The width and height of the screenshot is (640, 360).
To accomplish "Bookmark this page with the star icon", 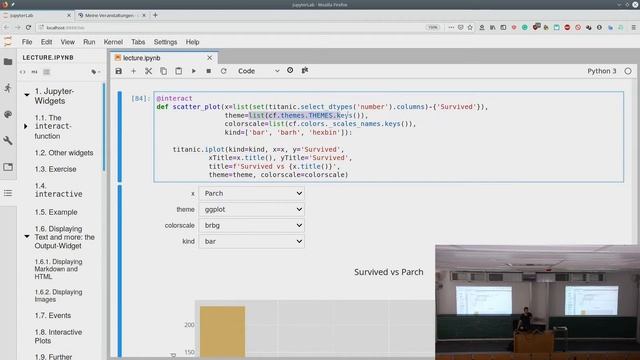I will [470, 27].
